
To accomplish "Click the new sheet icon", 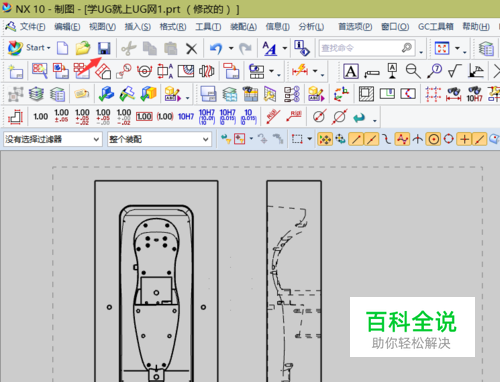I will coord(16,71).
